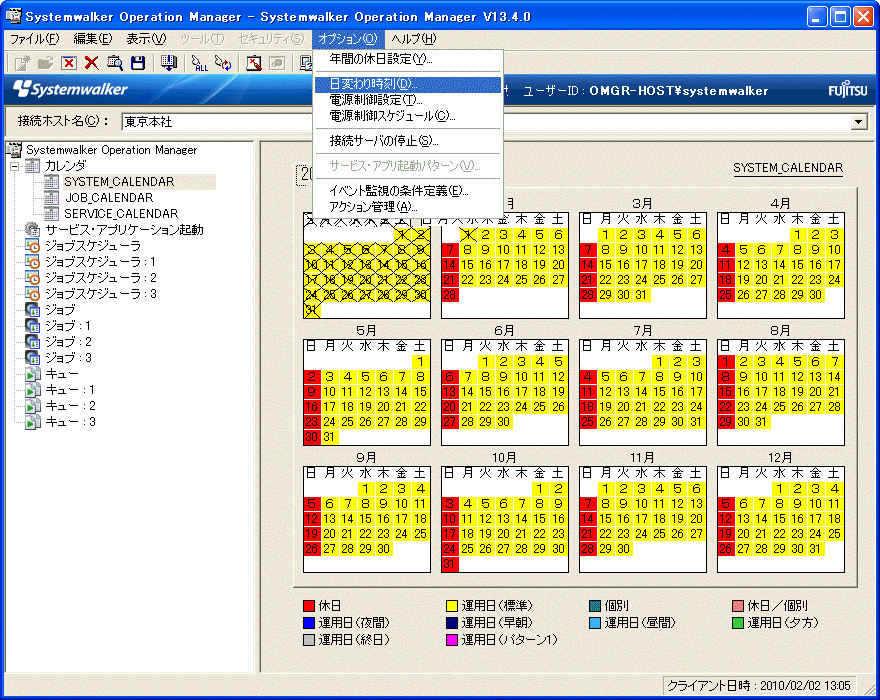Select day 1 in the 8月 calendar
880x700 pixels.
(x=726, y=362)
